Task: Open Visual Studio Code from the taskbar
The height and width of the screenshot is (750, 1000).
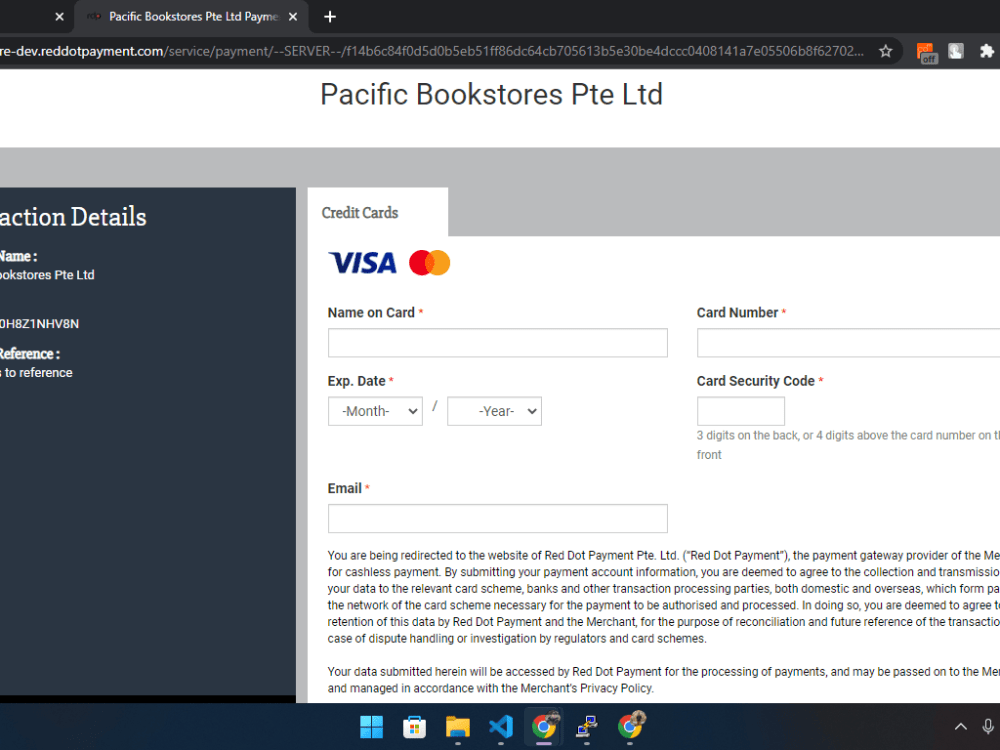Action: coord(501,727)
